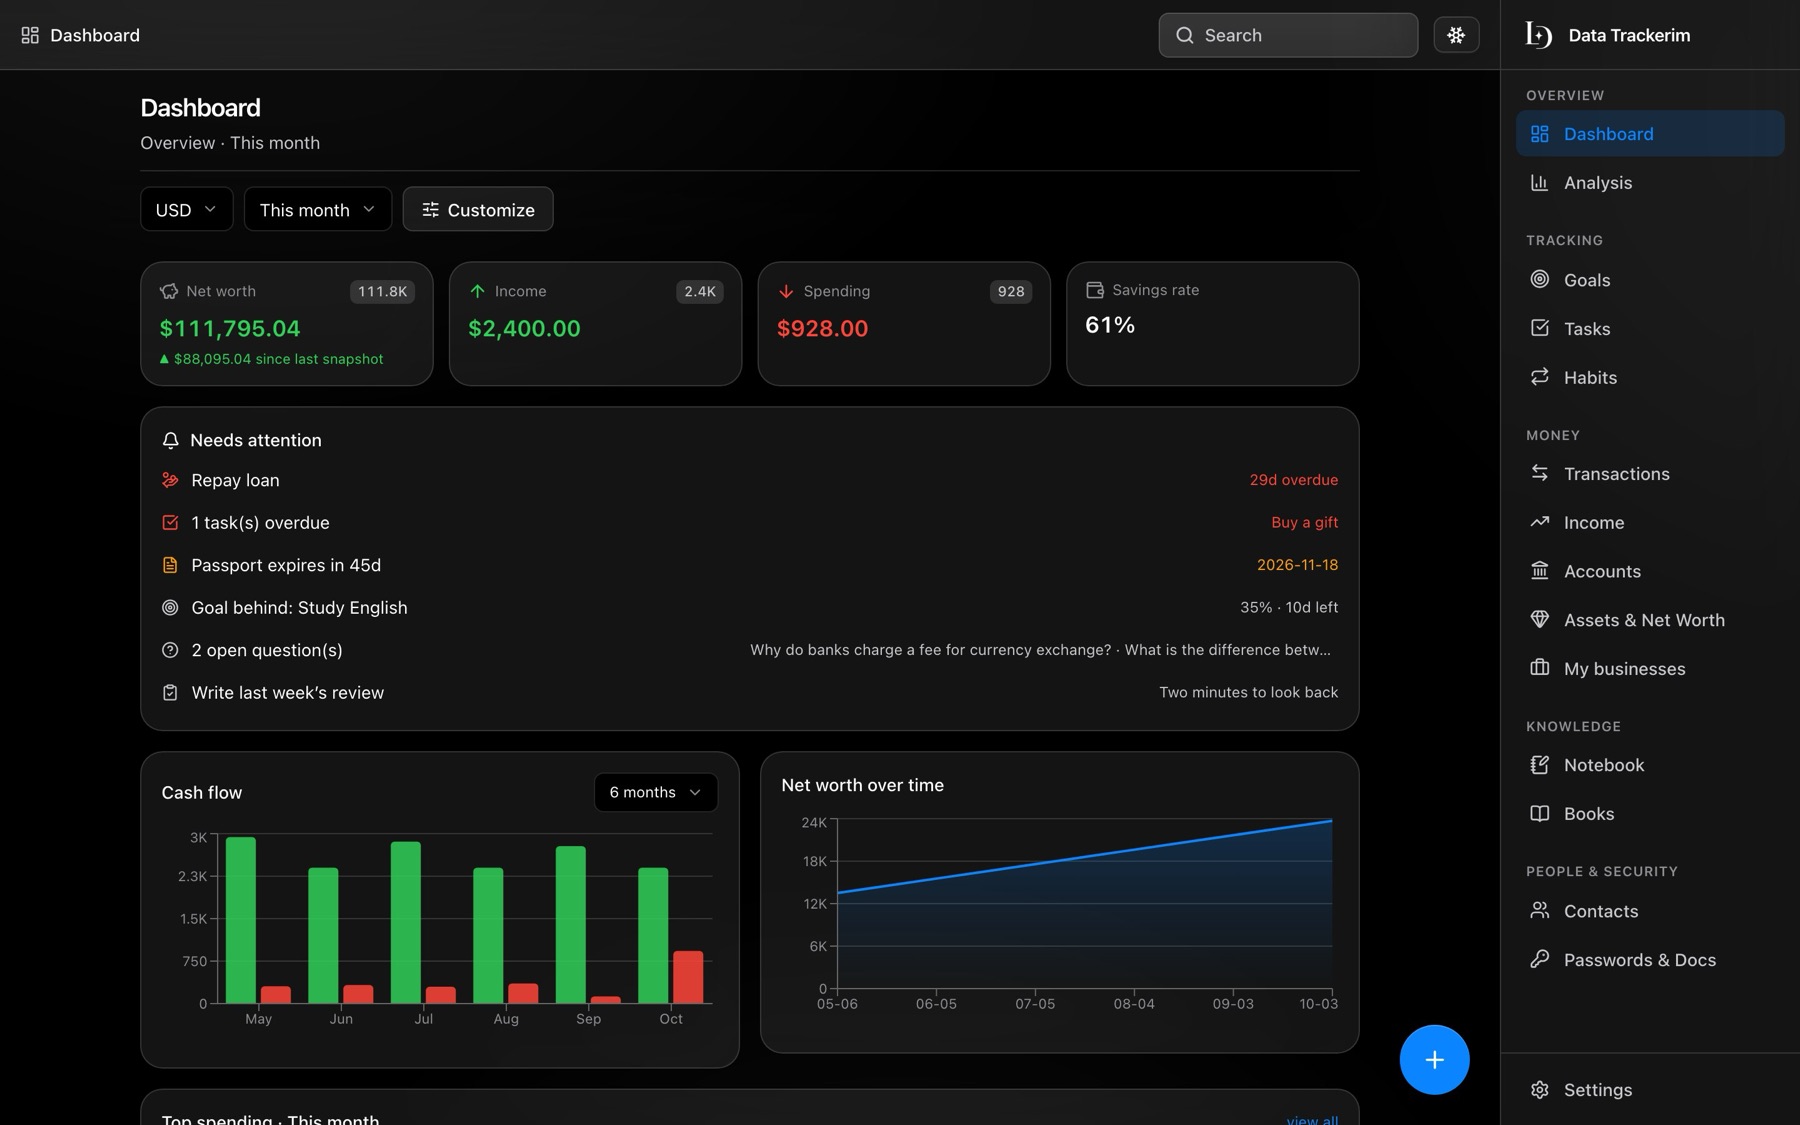The width and height of the screenshot is (1800, 1125).
Task: Click the Customize button
Action: pos(478,209)
